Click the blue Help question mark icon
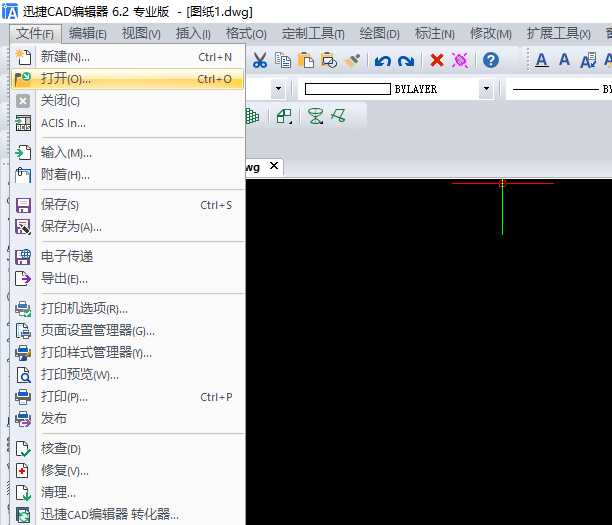The image size is (612, 525). point(491,60)
